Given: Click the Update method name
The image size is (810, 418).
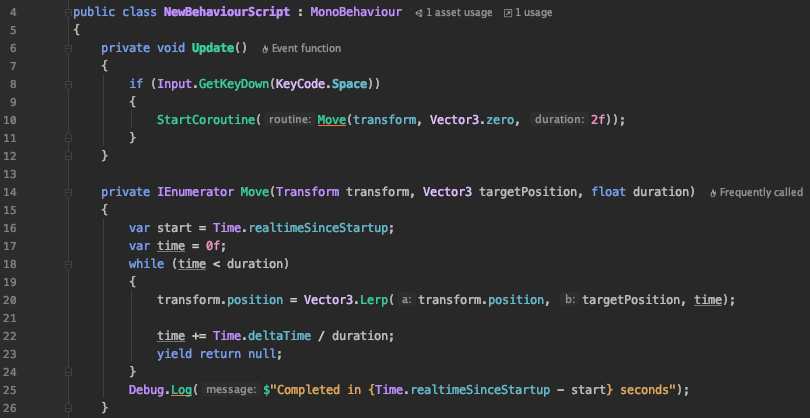Looking at the screenshot, I should [213, 48].
